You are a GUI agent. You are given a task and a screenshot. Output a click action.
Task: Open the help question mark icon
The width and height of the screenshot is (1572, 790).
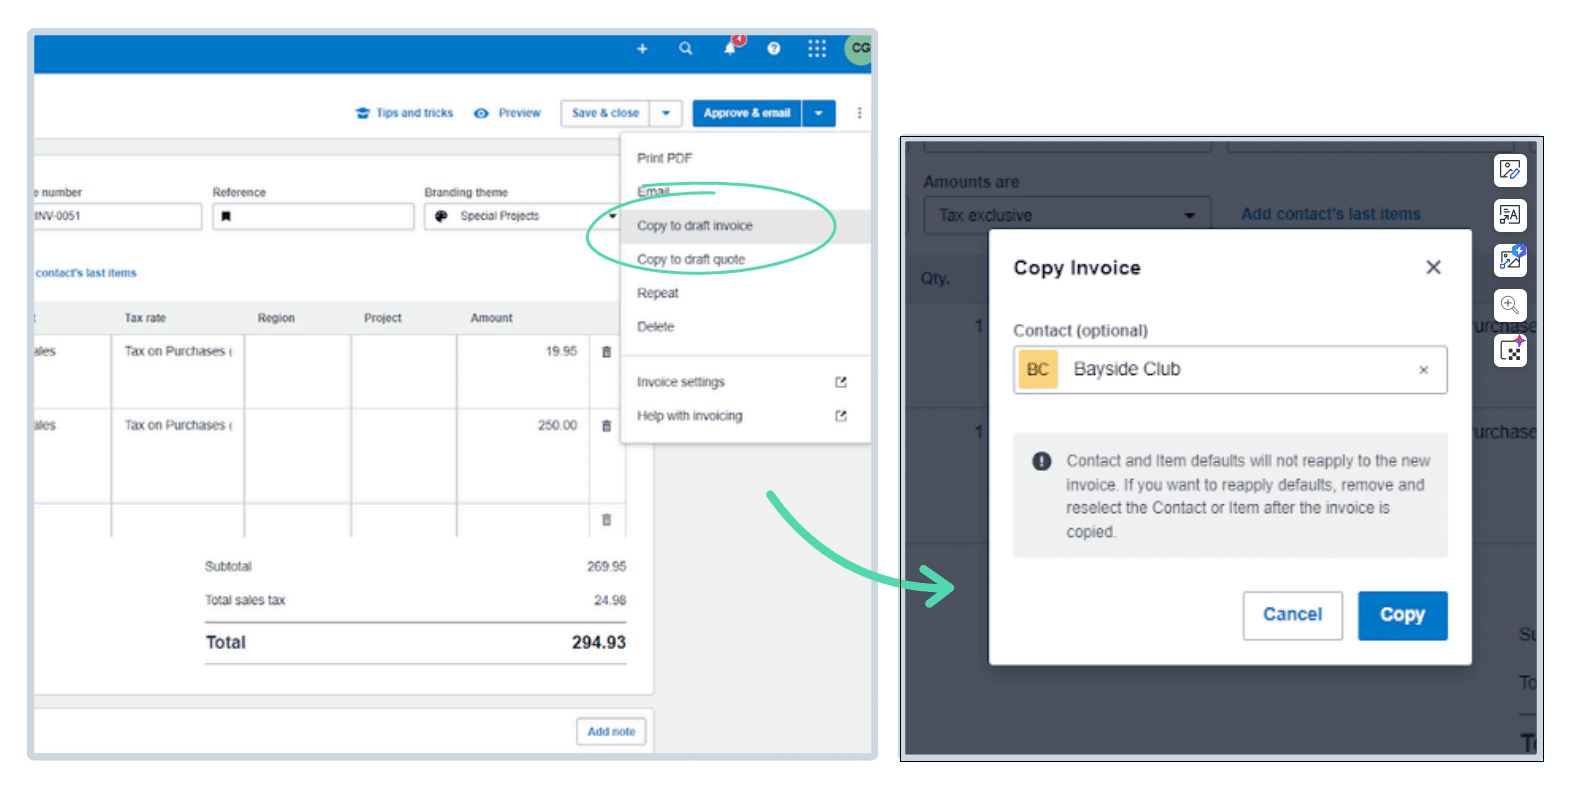point(774,48)
